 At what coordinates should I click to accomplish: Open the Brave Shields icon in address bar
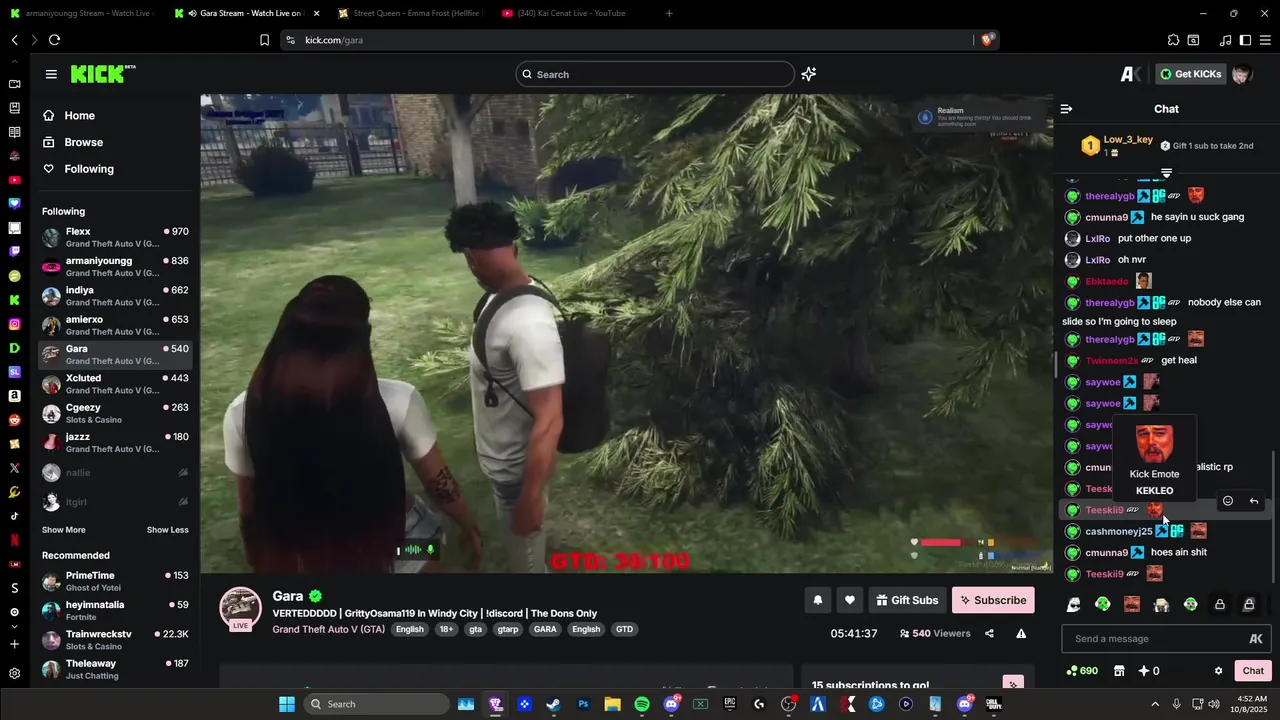(987, 40)
